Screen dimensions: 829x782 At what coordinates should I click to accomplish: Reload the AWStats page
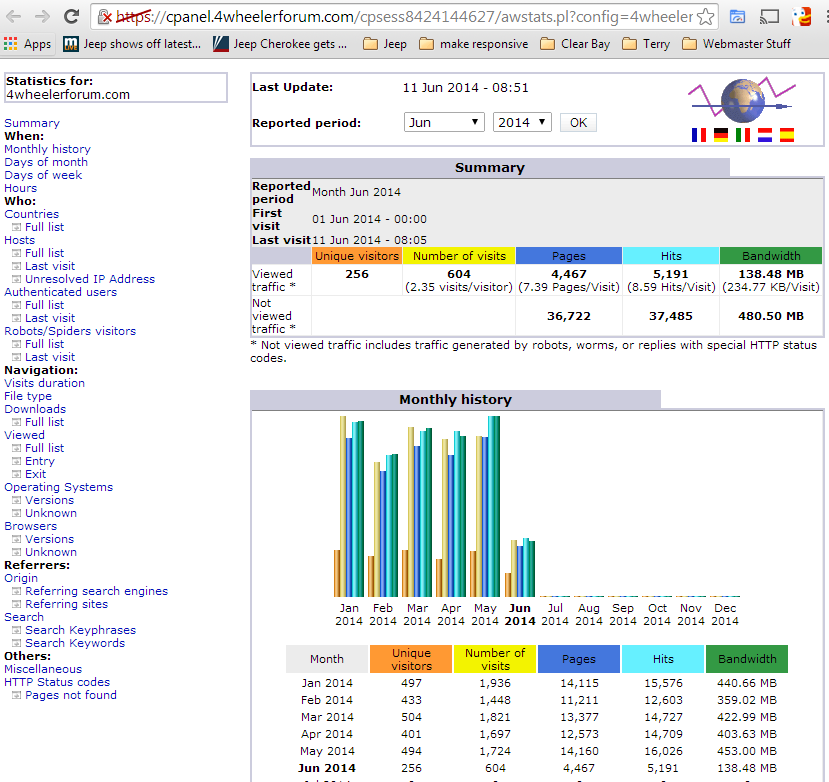click(71, 16)
